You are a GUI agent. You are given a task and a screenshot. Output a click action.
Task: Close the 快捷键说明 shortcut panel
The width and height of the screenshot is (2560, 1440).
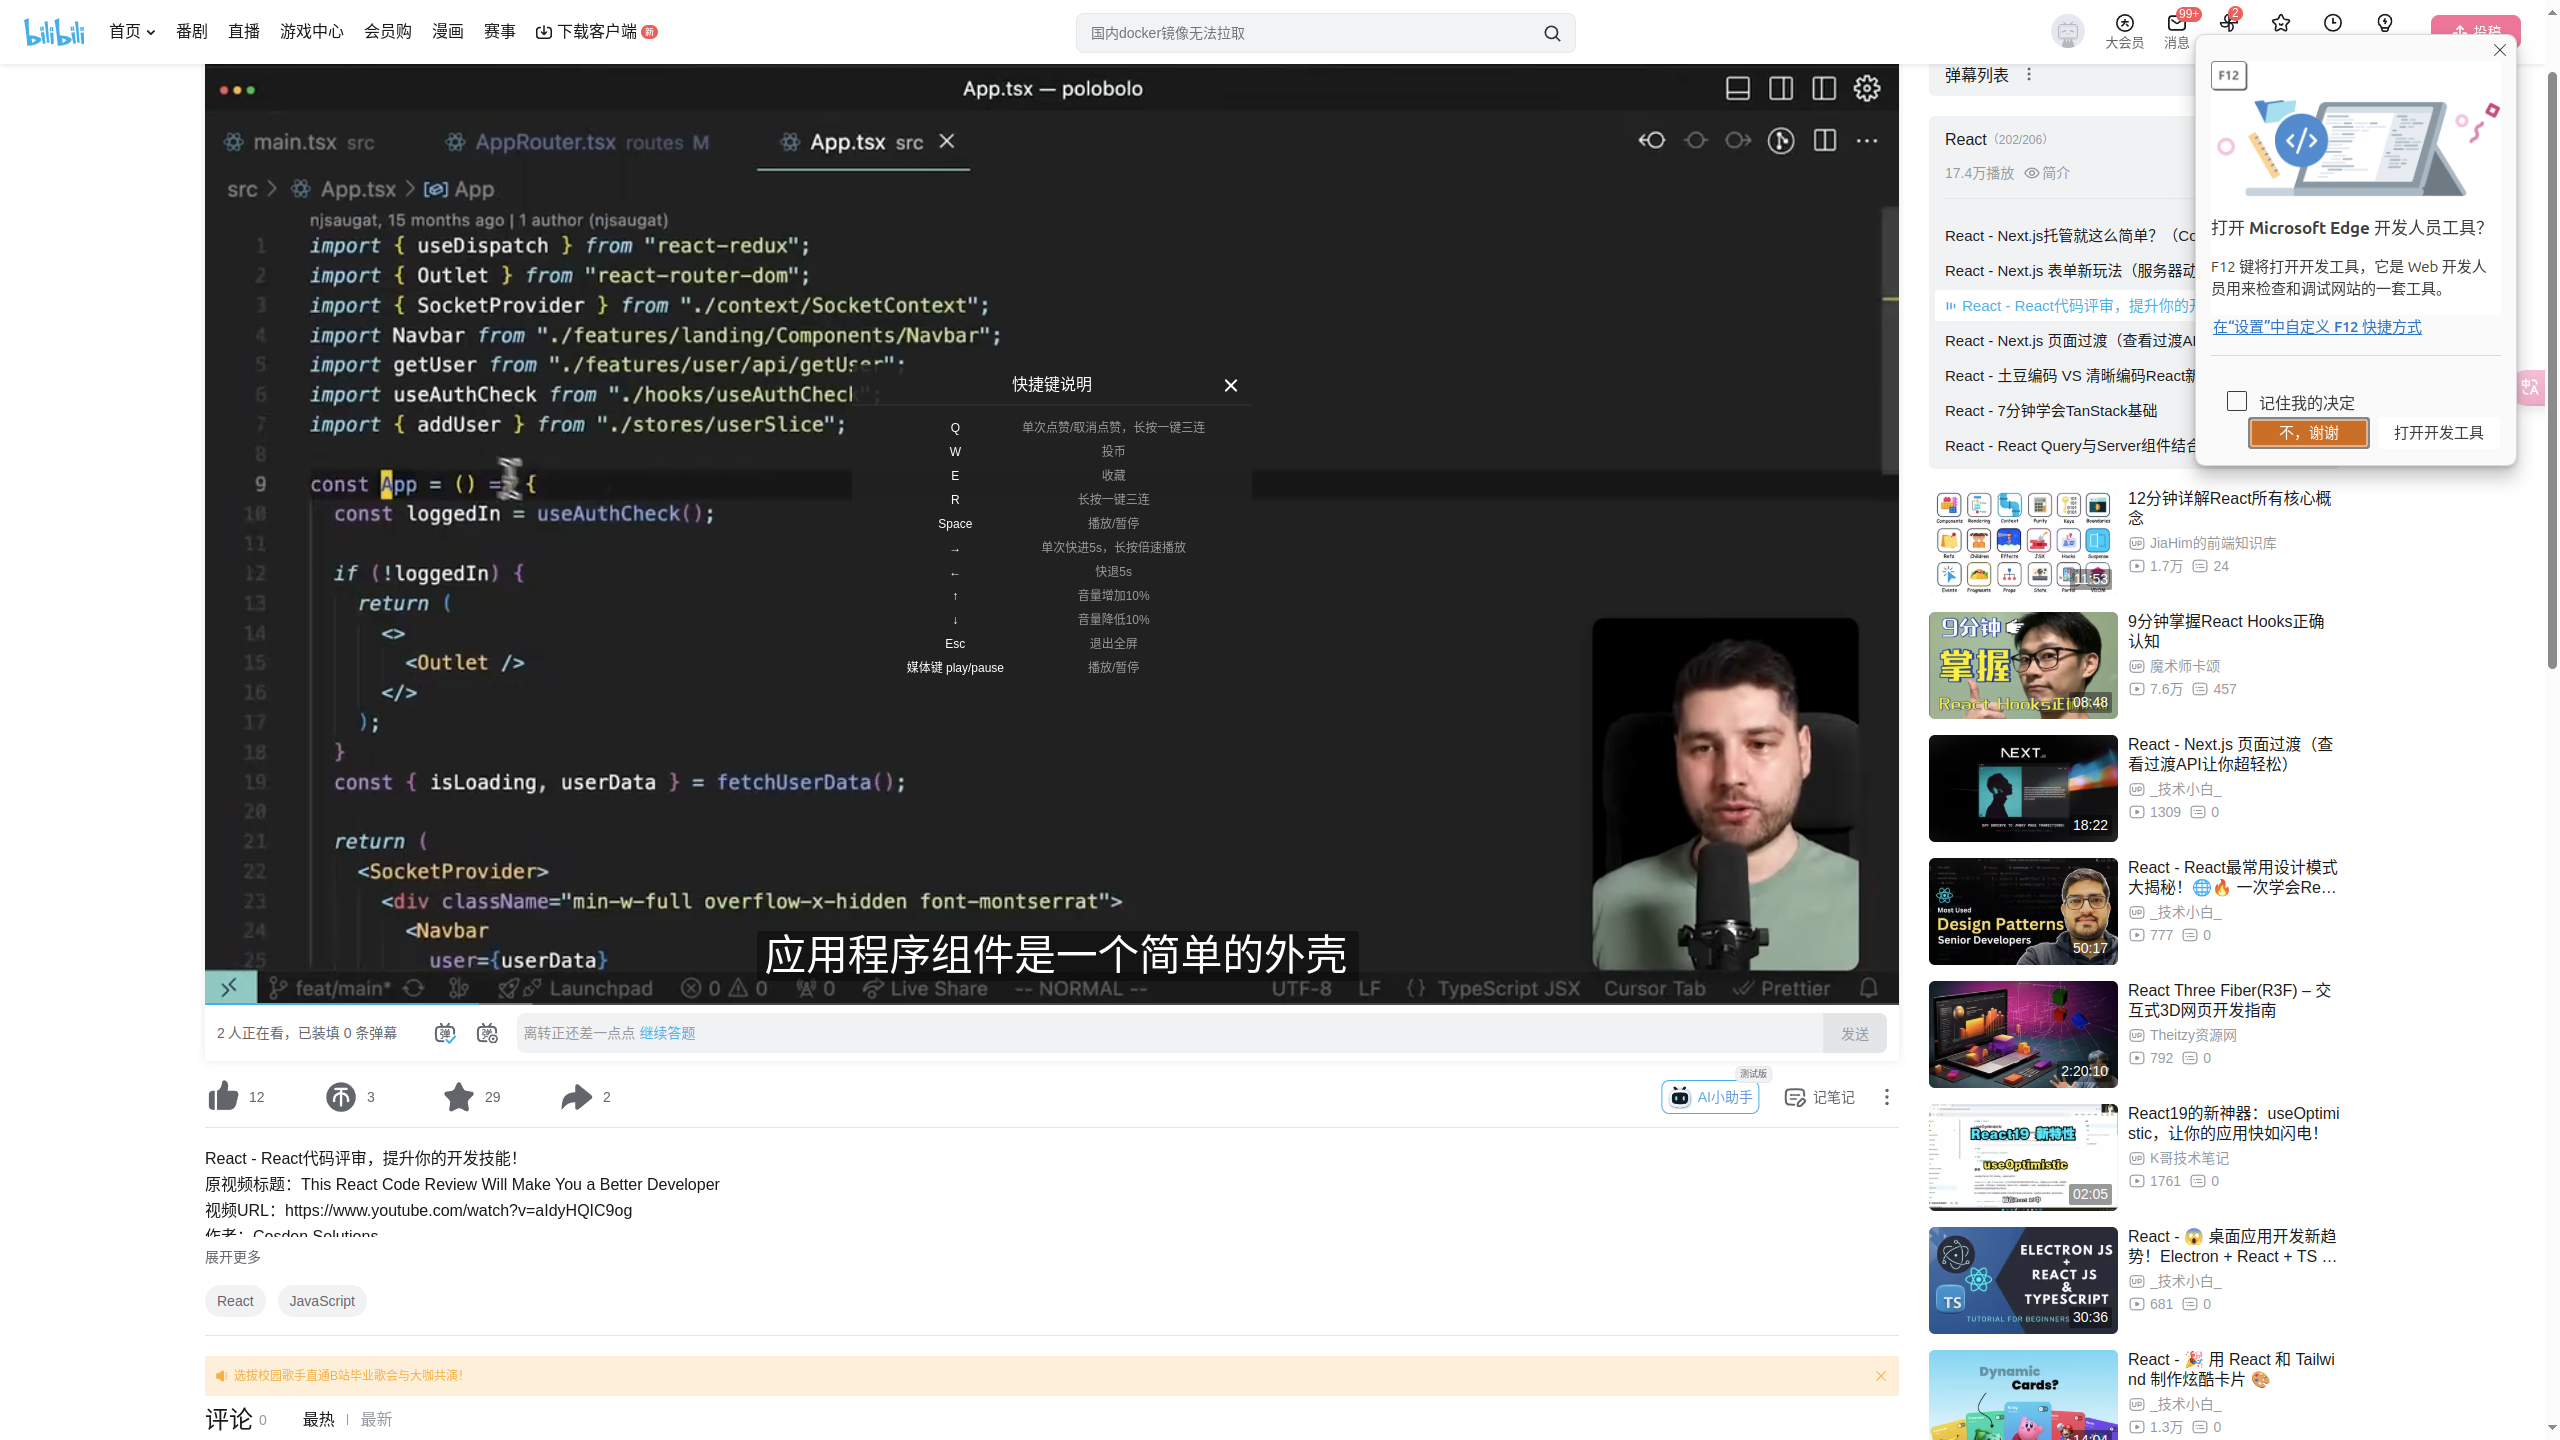coord(1231,385)
